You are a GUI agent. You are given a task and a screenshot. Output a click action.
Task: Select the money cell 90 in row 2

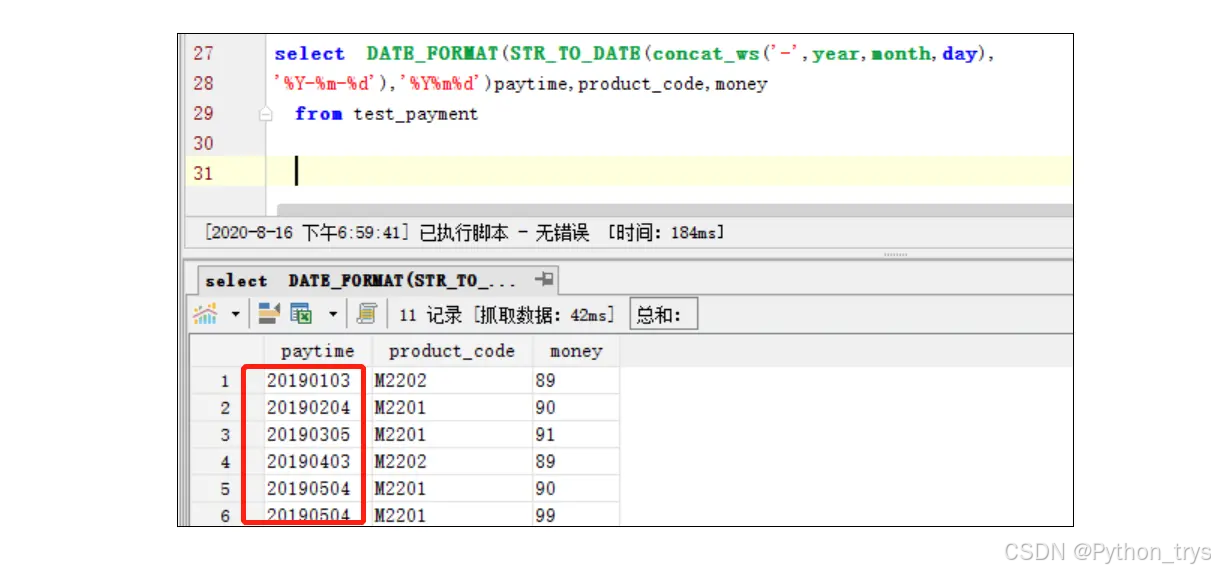click(x=575, y=408)
